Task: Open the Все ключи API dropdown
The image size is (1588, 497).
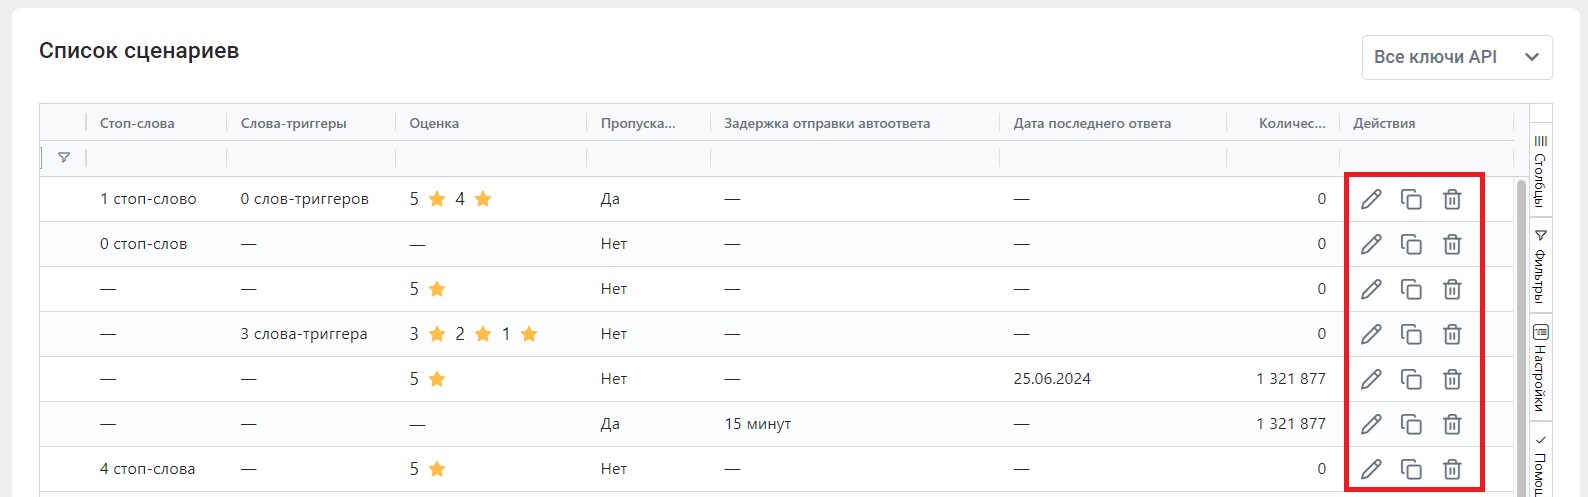Action: pyautogui.click(x=1457, y=57)
